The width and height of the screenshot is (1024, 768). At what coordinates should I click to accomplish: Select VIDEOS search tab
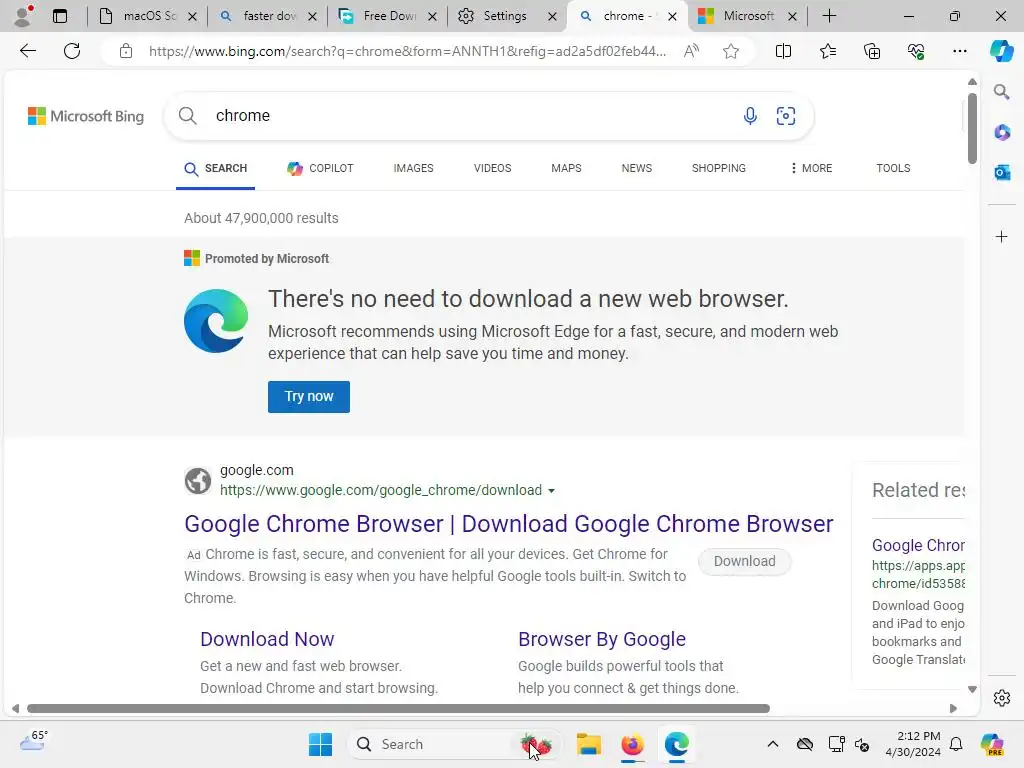(x=492, y=168)
